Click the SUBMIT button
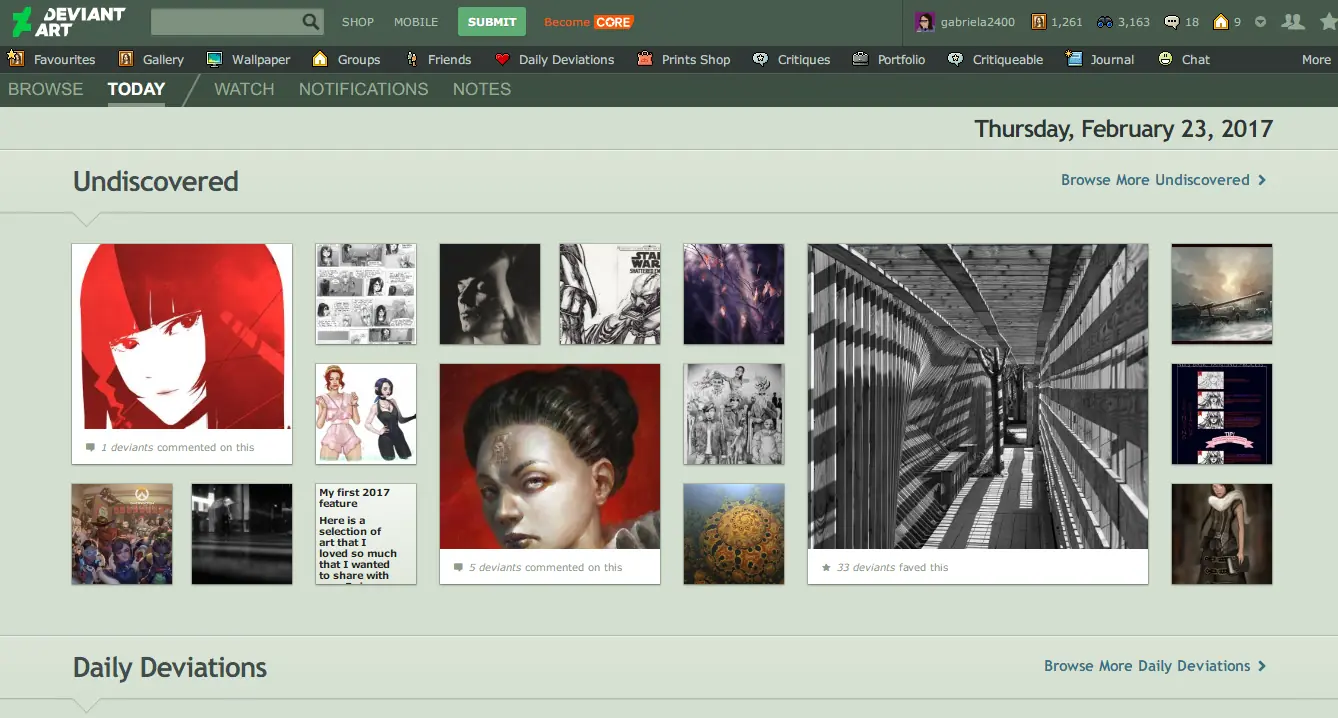 [x=491, y=21]
